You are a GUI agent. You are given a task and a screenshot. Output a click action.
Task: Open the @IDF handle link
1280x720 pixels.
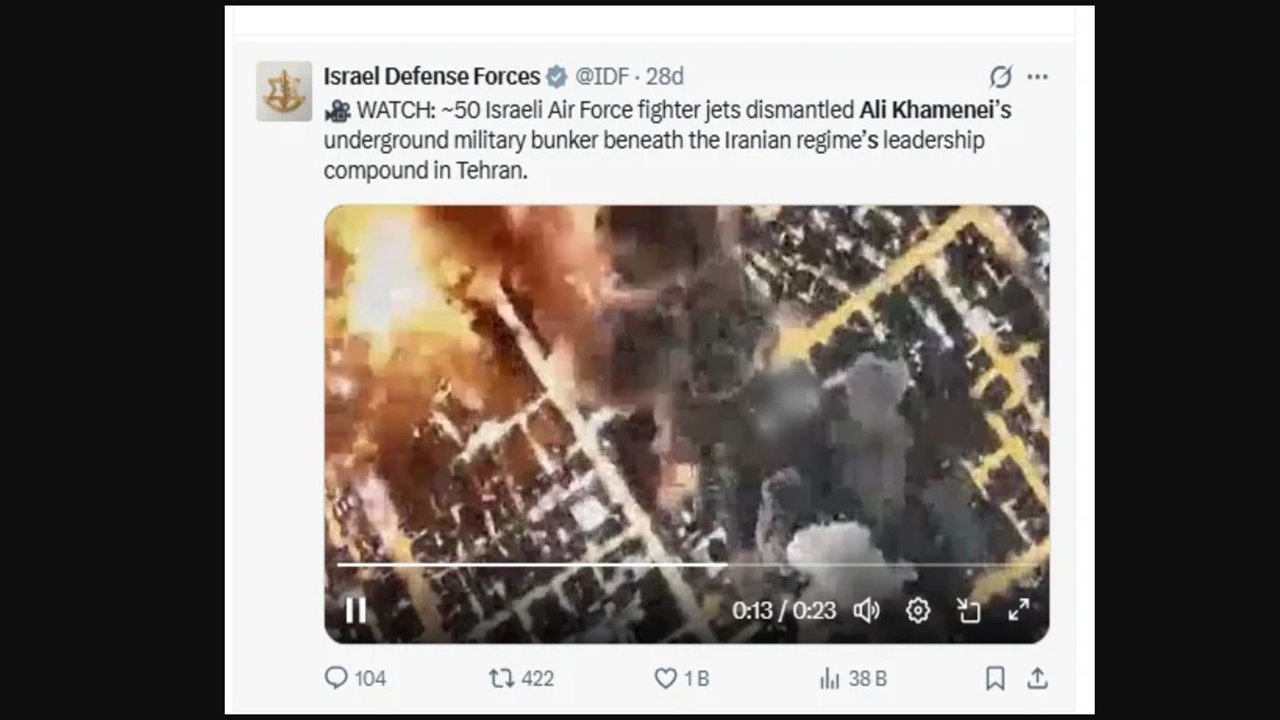point(602,76)
